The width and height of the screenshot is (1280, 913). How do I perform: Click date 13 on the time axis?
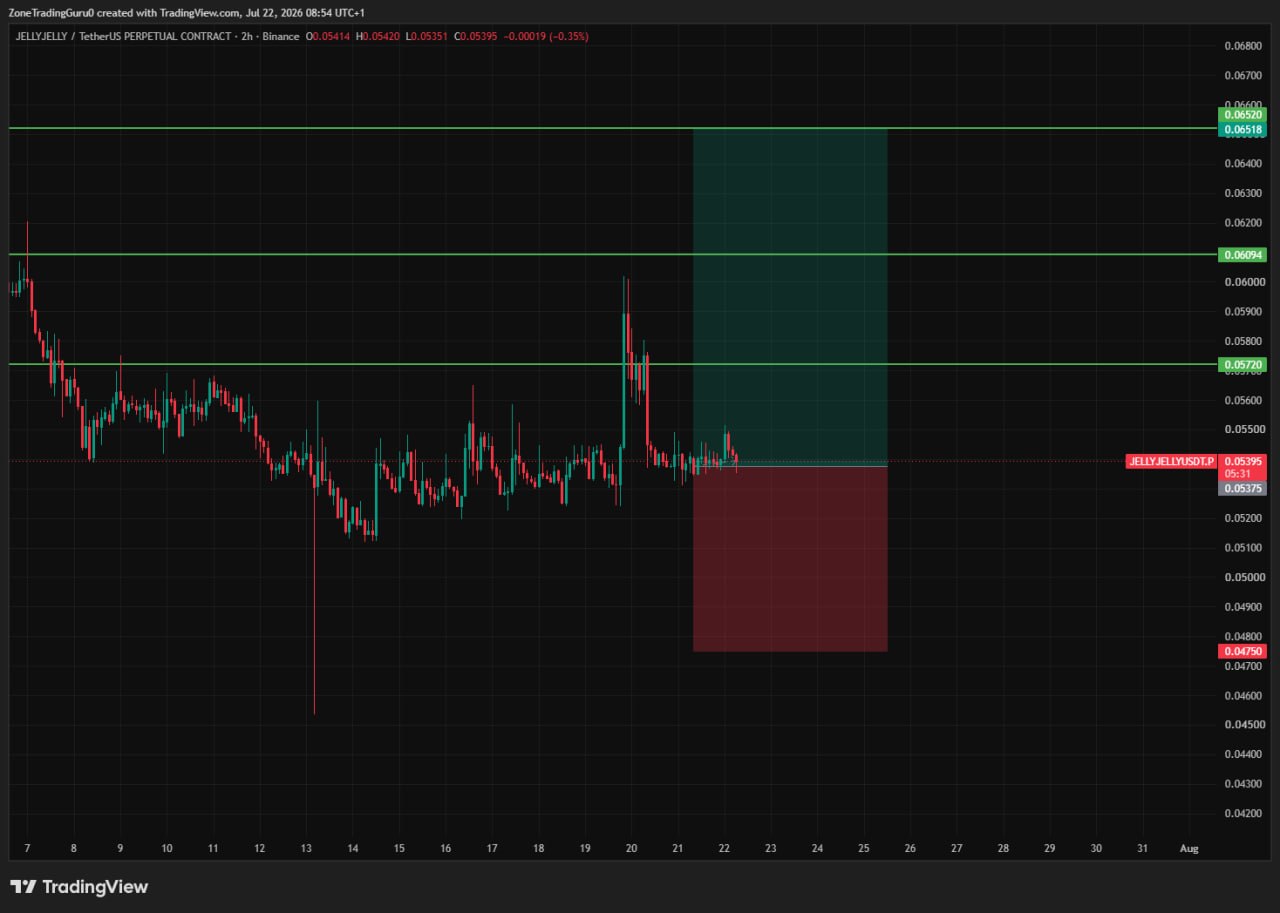(306, 848)
